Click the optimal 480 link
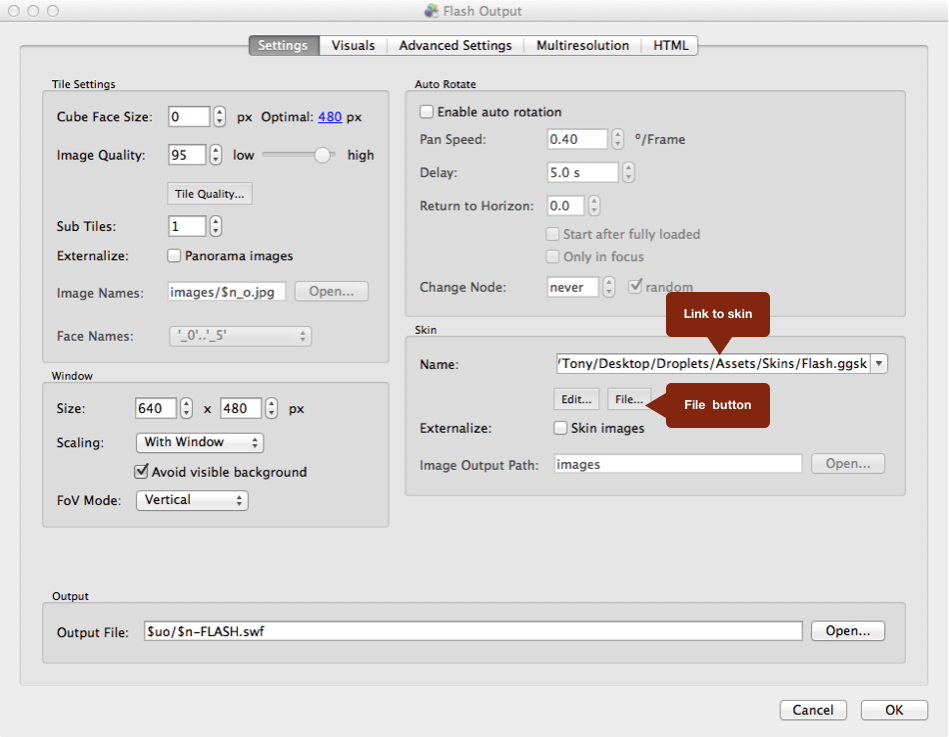This screenshot has height=737, width=949. click(330, 117)
